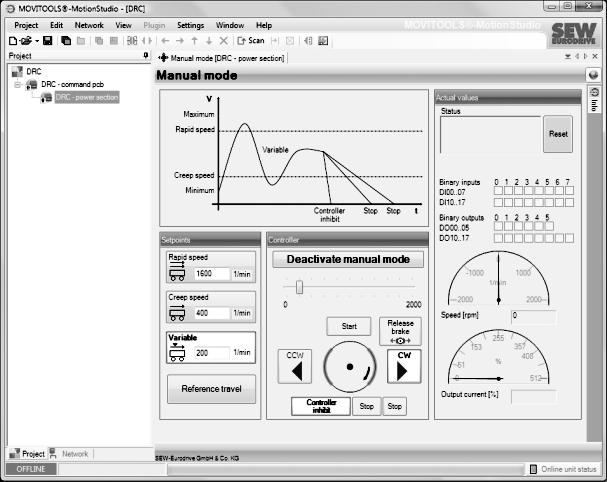This screenshot has width=607, height=482.
Task: Collapse the DRC - command pcb tree node
Action: pos(17,84)
